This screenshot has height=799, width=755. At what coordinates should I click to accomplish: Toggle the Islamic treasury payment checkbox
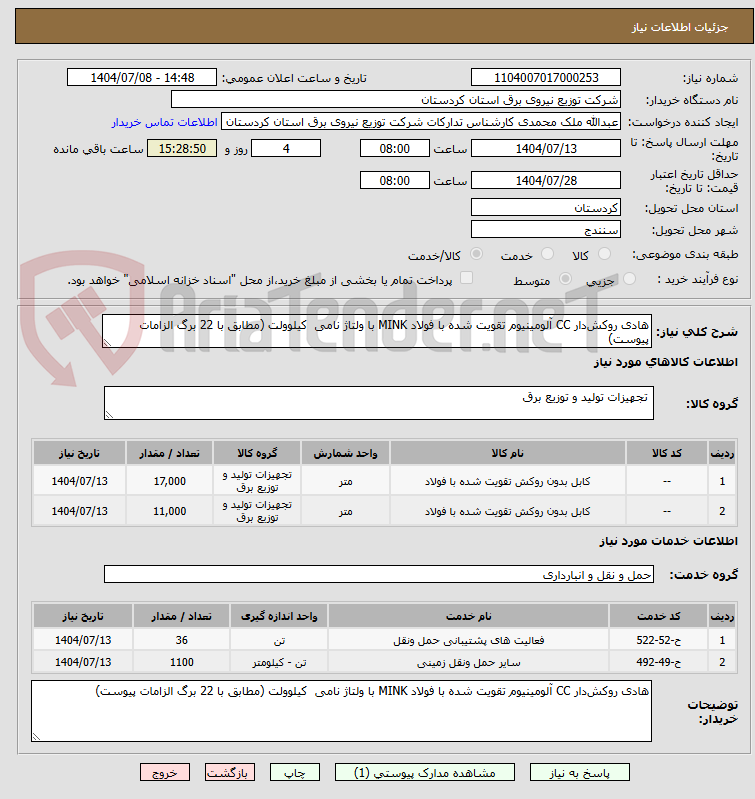click(x=466, y=278)
